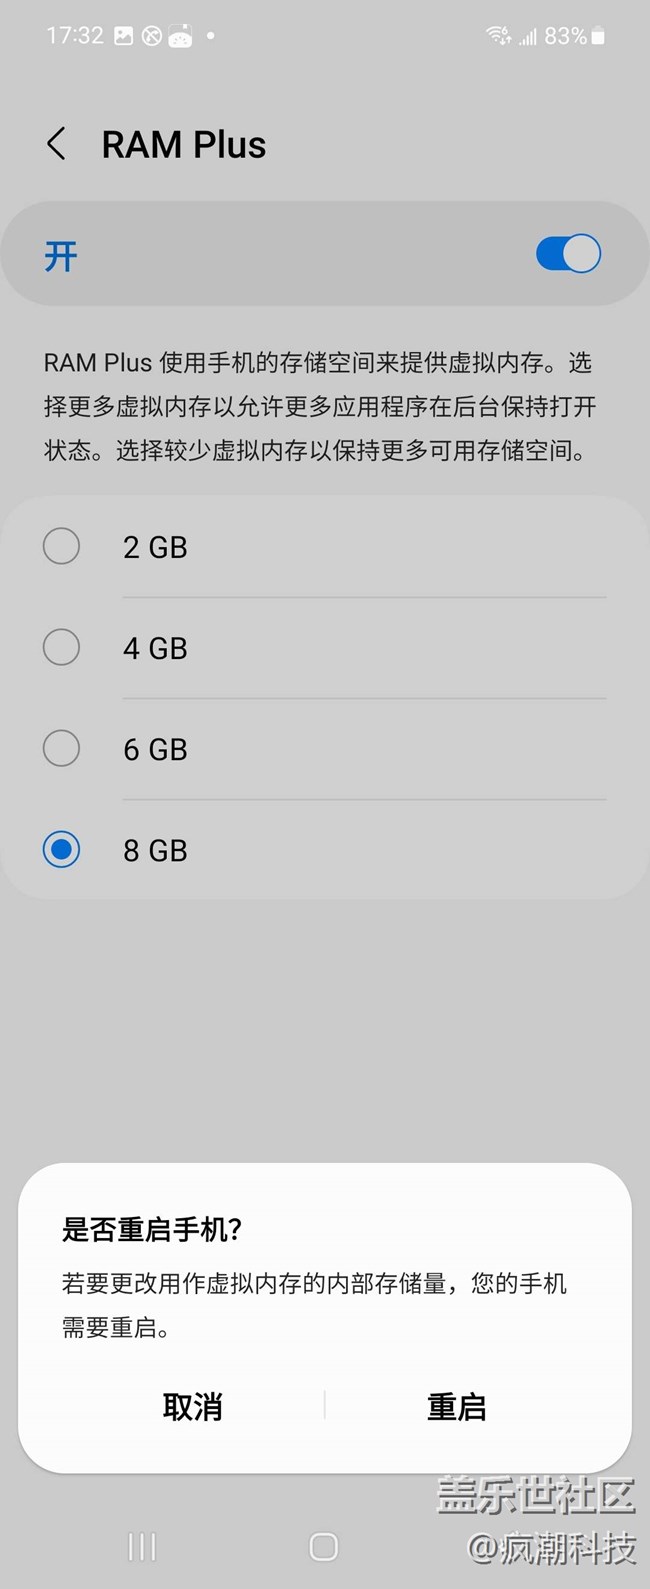Tap the 是否重启手机? dialog title
The height and width of the screenshot is (1589, 650).
pos(152,1229)
